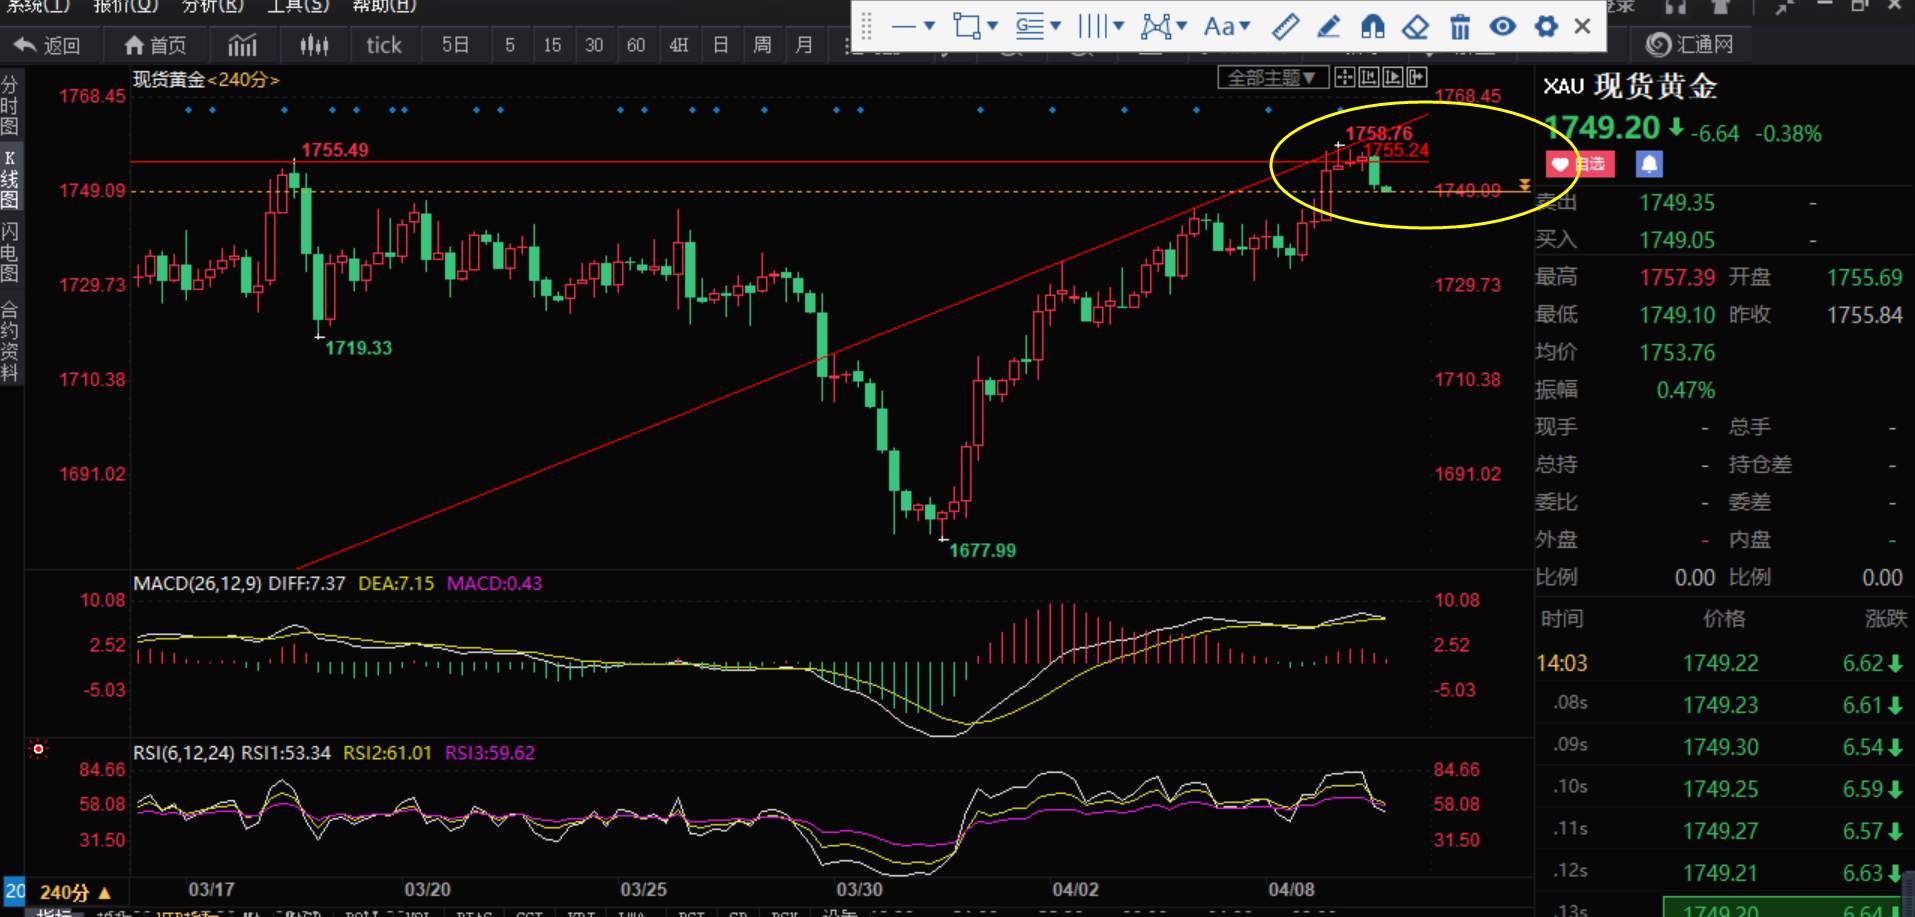This screenshot has width=1915, height=917.
Task: Open the 系统 menu
Action: click(40, 6)
